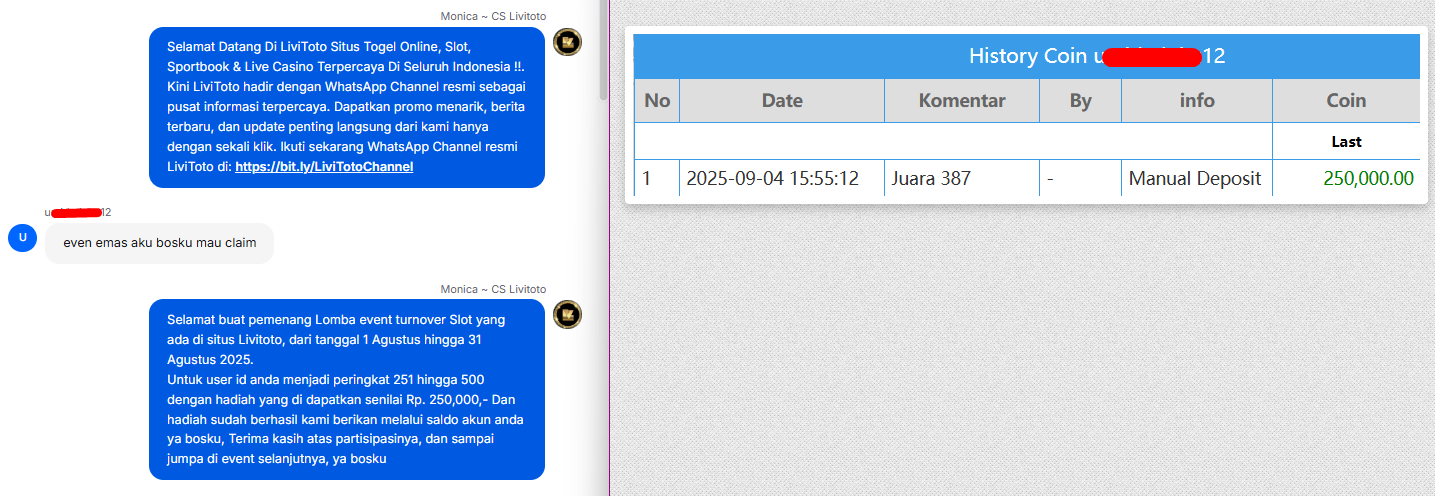Open the bit.ly/LiviTotoChannel link
The image size is (1435, 496).
(x=324, y=167)
